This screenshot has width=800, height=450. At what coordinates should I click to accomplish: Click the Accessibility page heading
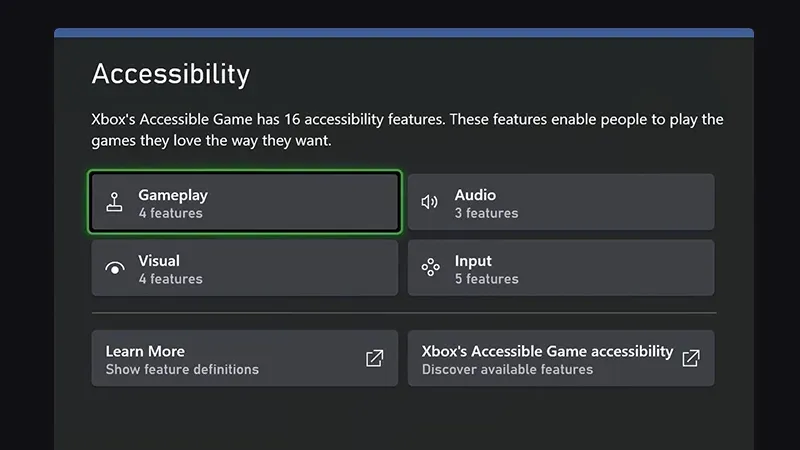click(171, 74)
